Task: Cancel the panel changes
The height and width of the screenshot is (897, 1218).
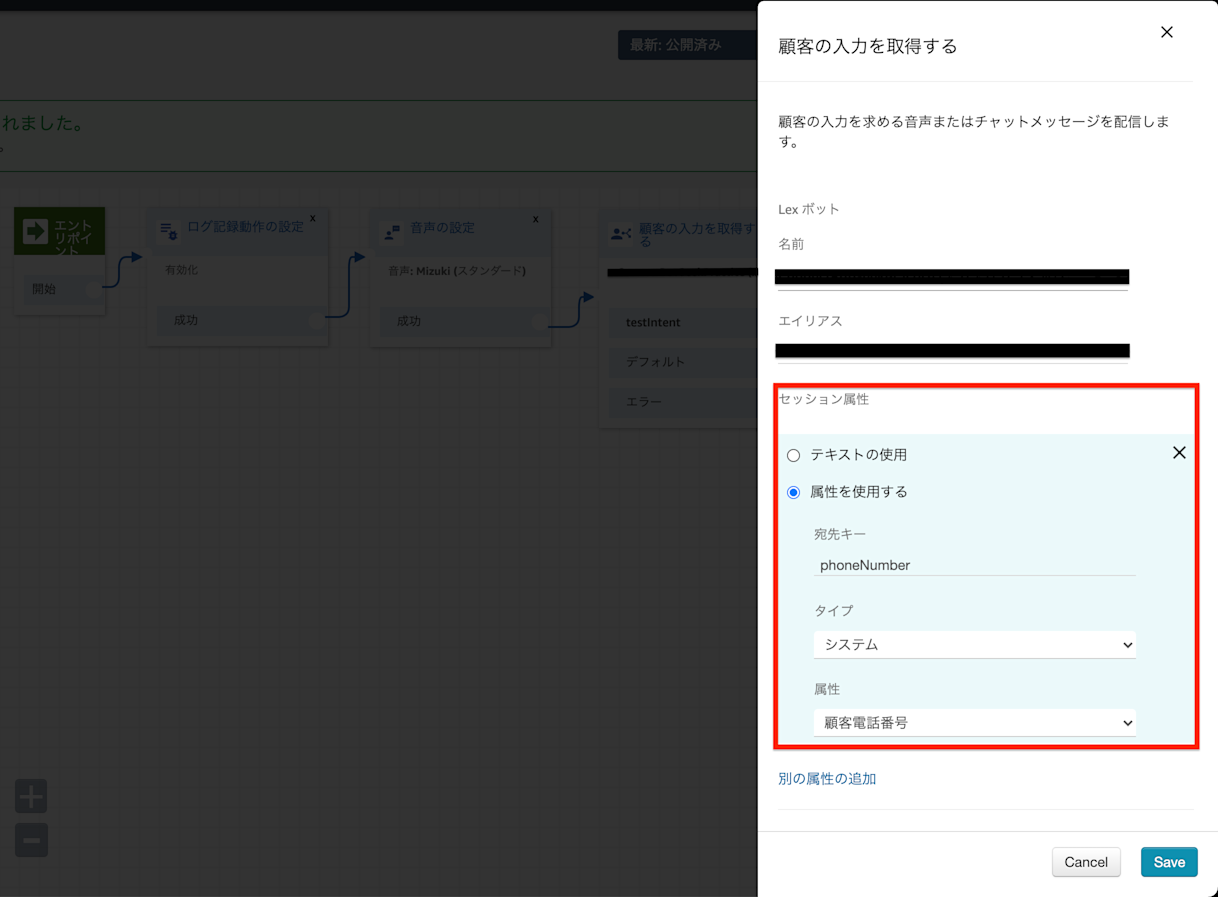Action: [1086, 861]
